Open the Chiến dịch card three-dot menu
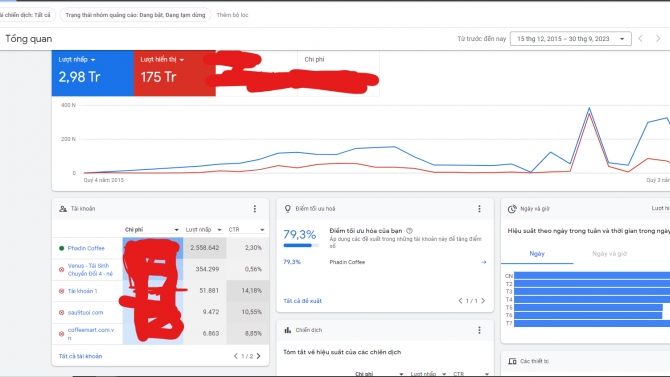 click(x=479, y=330)
